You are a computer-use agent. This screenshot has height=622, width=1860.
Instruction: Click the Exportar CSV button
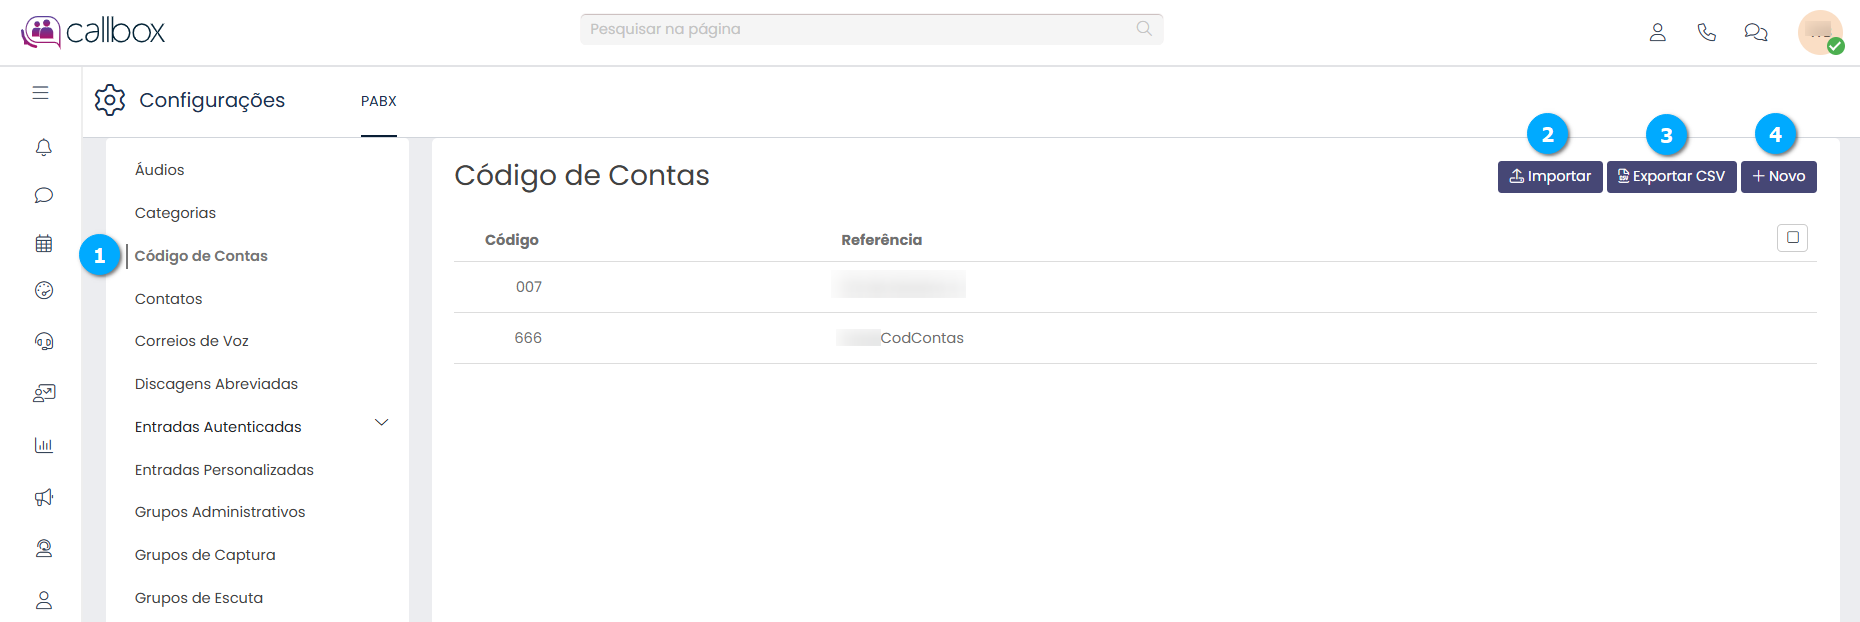(x=1671, y=176)
